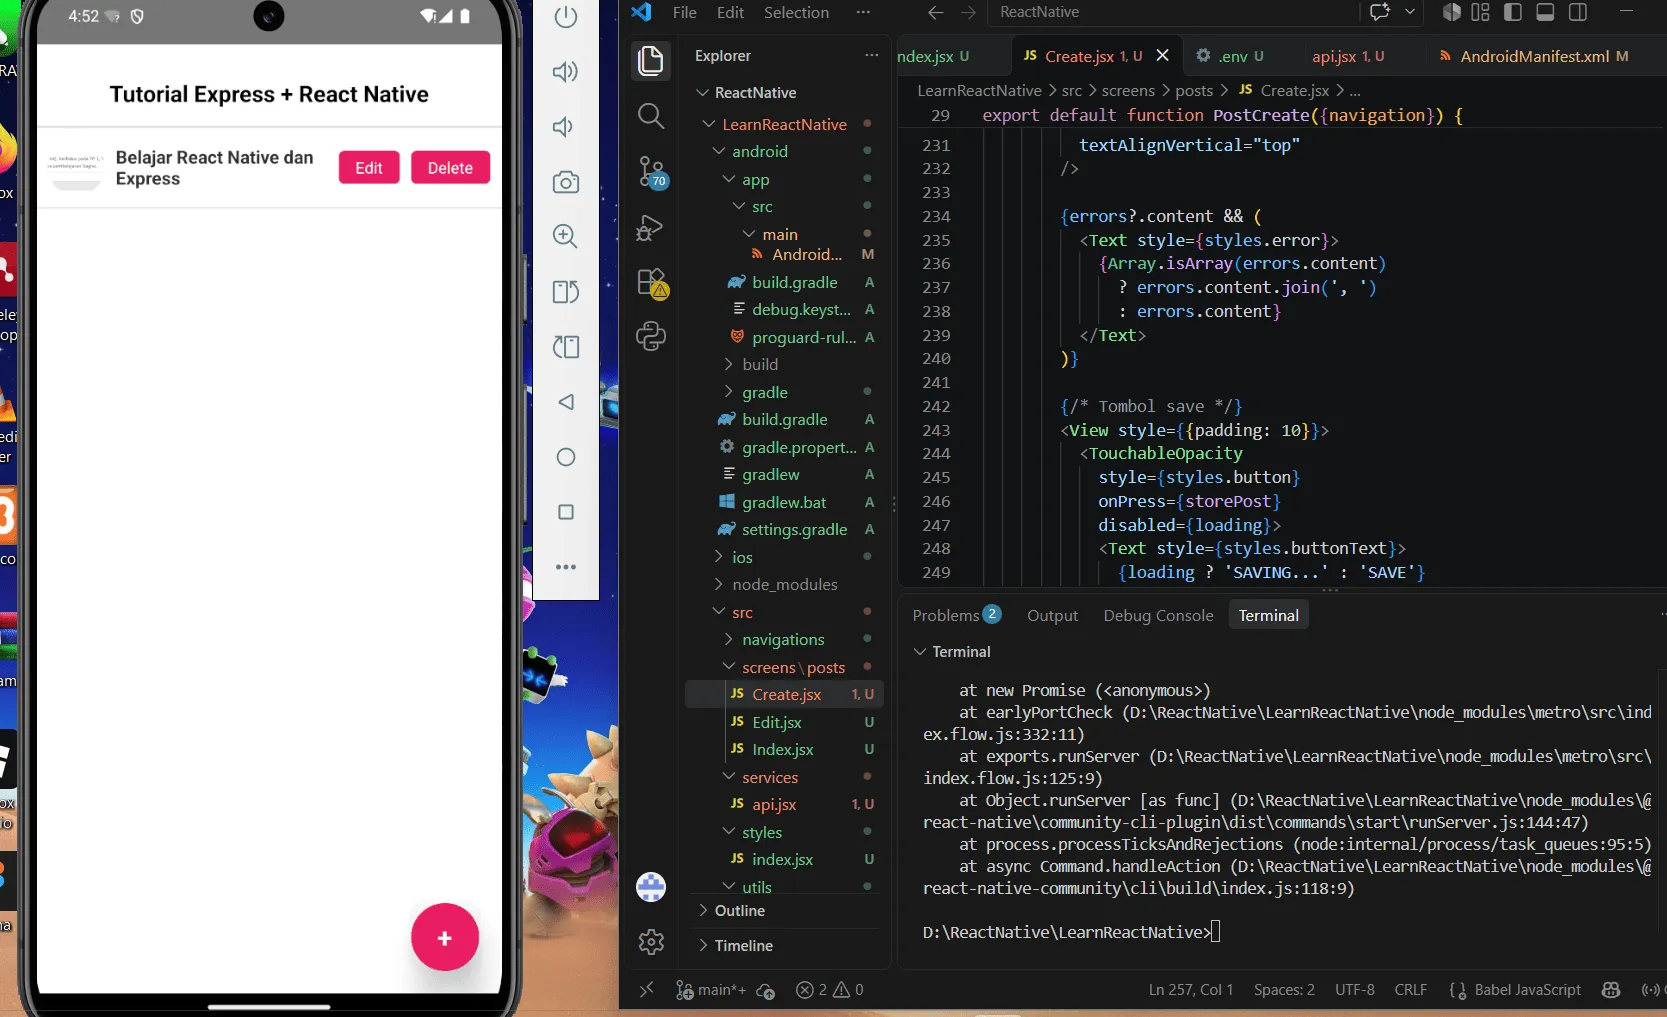Click emulator back triangle button

pos(566,402)
